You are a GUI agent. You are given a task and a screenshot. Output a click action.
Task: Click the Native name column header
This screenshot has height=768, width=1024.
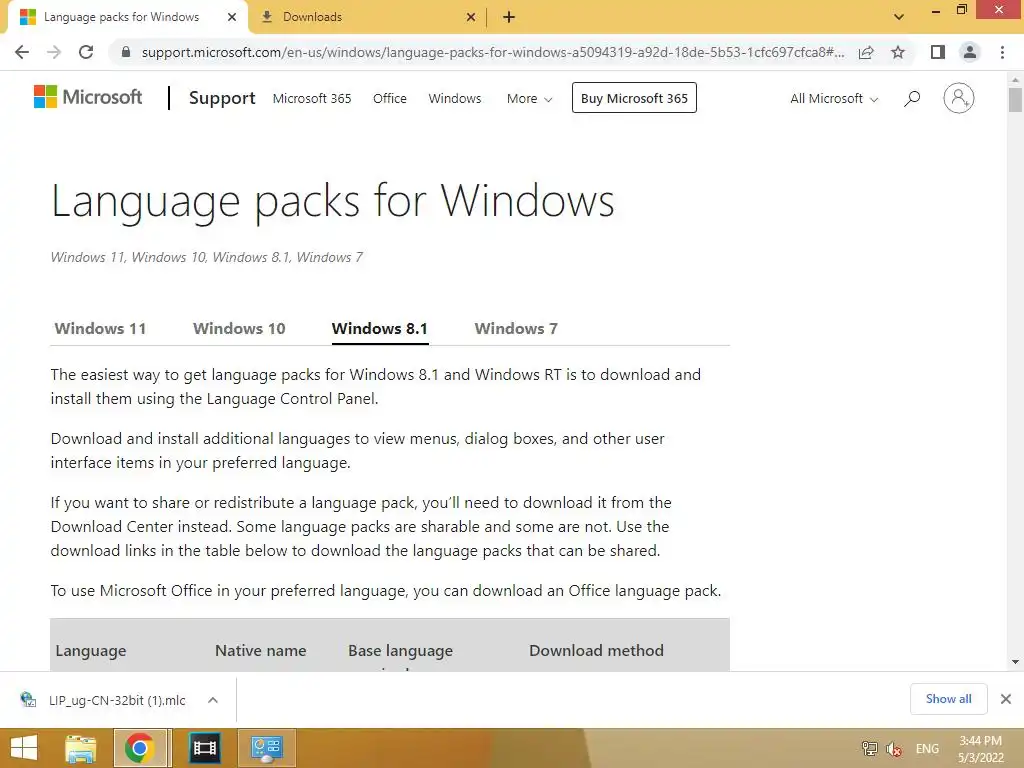(261, 650)
